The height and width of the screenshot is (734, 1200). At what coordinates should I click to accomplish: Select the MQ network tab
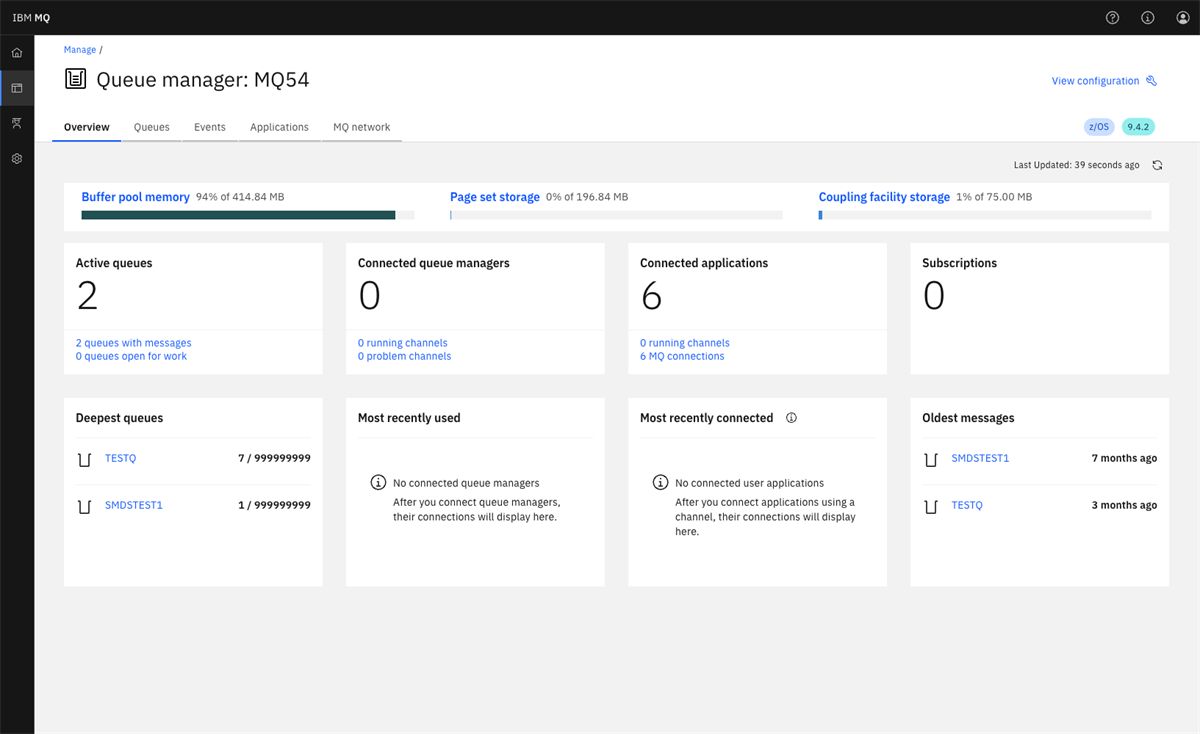tap(361, 127)
